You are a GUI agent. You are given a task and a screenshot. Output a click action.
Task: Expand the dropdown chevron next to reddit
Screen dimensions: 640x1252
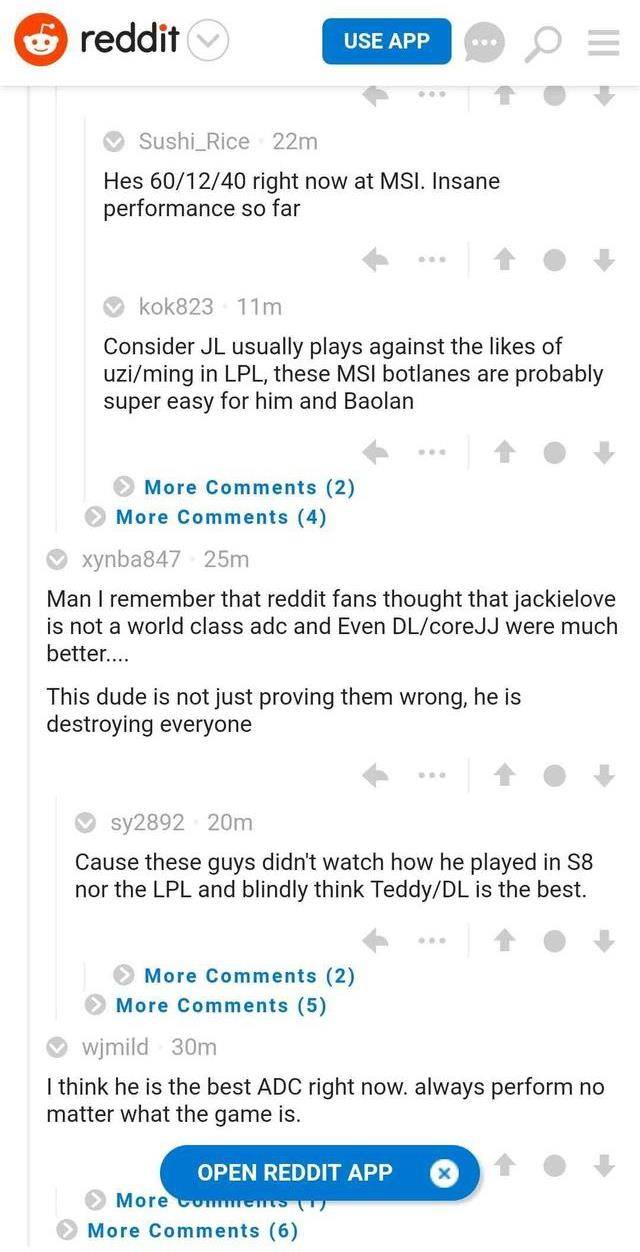(208, 41)
